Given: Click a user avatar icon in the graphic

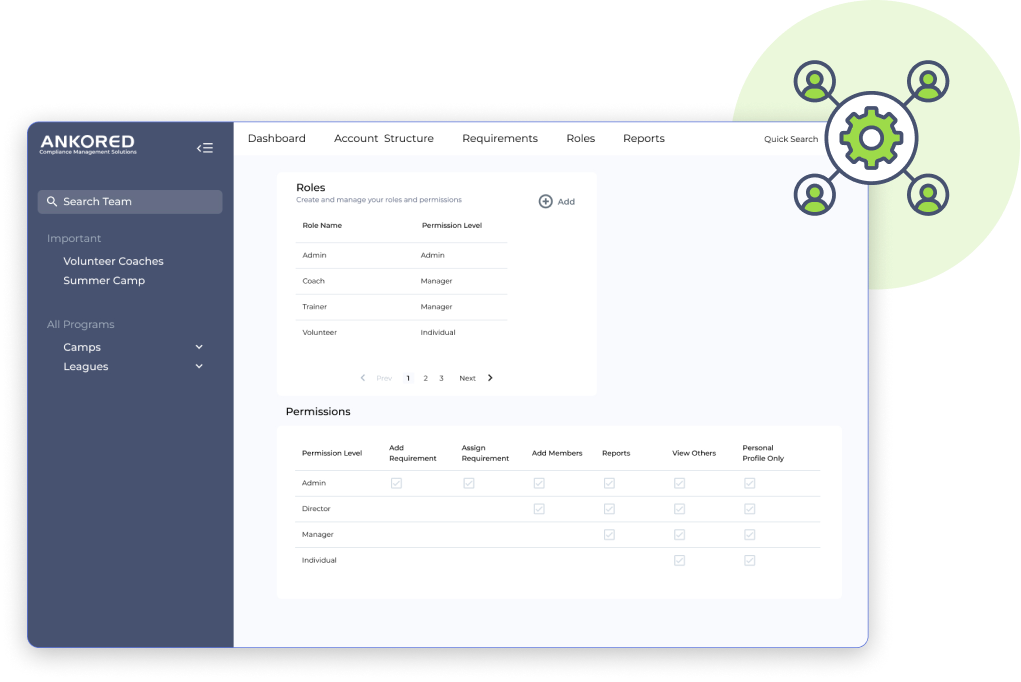Looking at the screenshot, I should pyautogui.click(x=814, y=78).
